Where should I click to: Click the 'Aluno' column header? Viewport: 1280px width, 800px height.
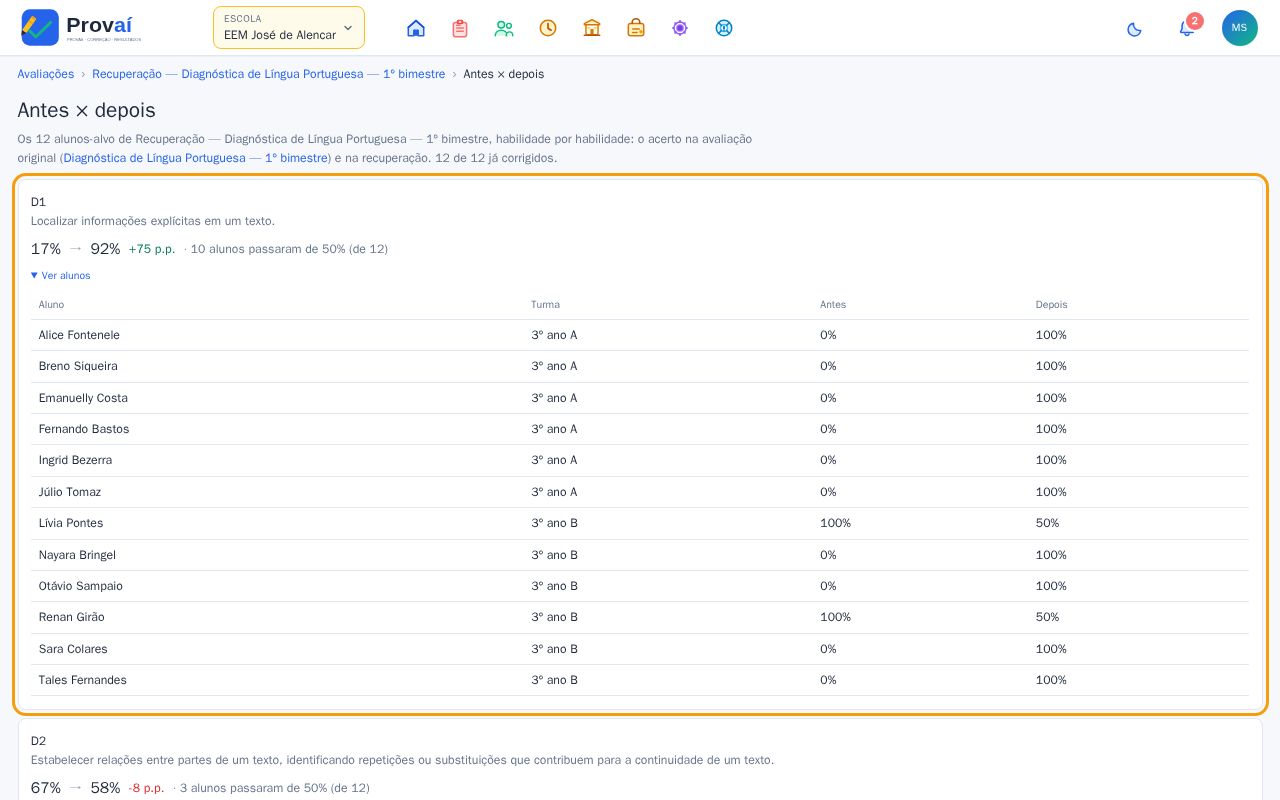[x=51, y=304]
